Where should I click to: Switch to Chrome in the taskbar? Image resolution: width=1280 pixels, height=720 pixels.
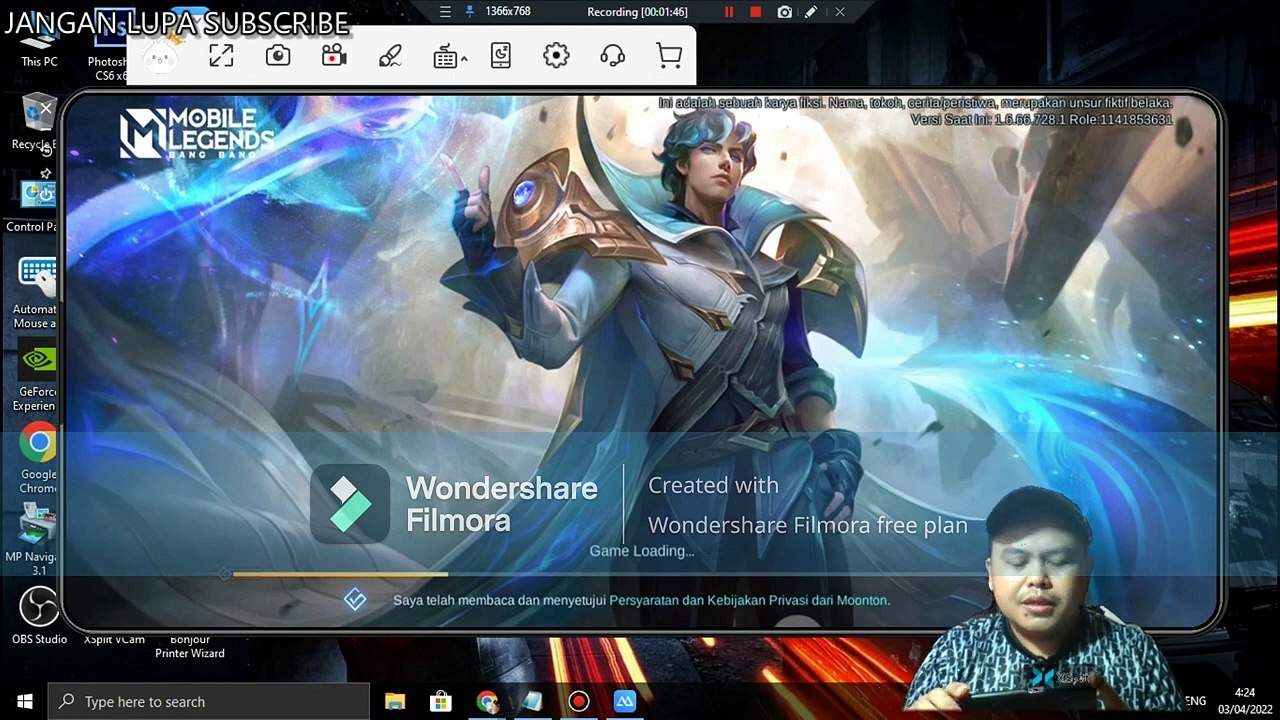[x=487, y=701]
